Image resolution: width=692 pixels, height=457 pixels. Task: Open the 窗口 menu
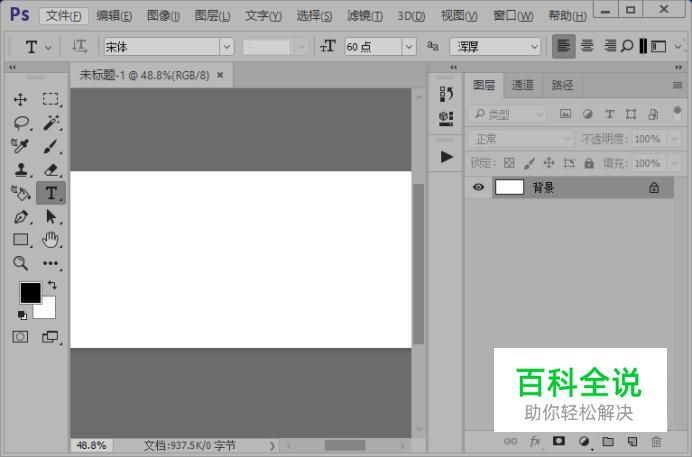513,16
